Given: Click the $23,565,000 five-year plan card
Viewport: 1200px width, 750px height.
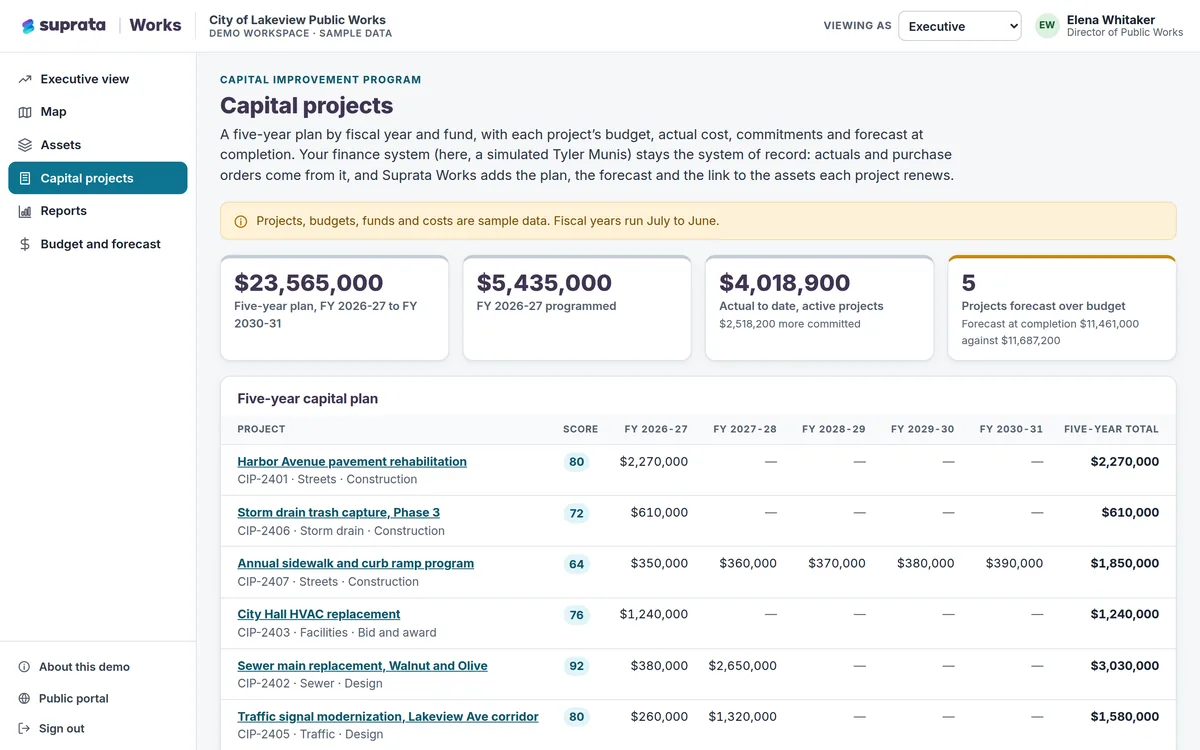Looking at the screenshot, I should coord(334,308).
